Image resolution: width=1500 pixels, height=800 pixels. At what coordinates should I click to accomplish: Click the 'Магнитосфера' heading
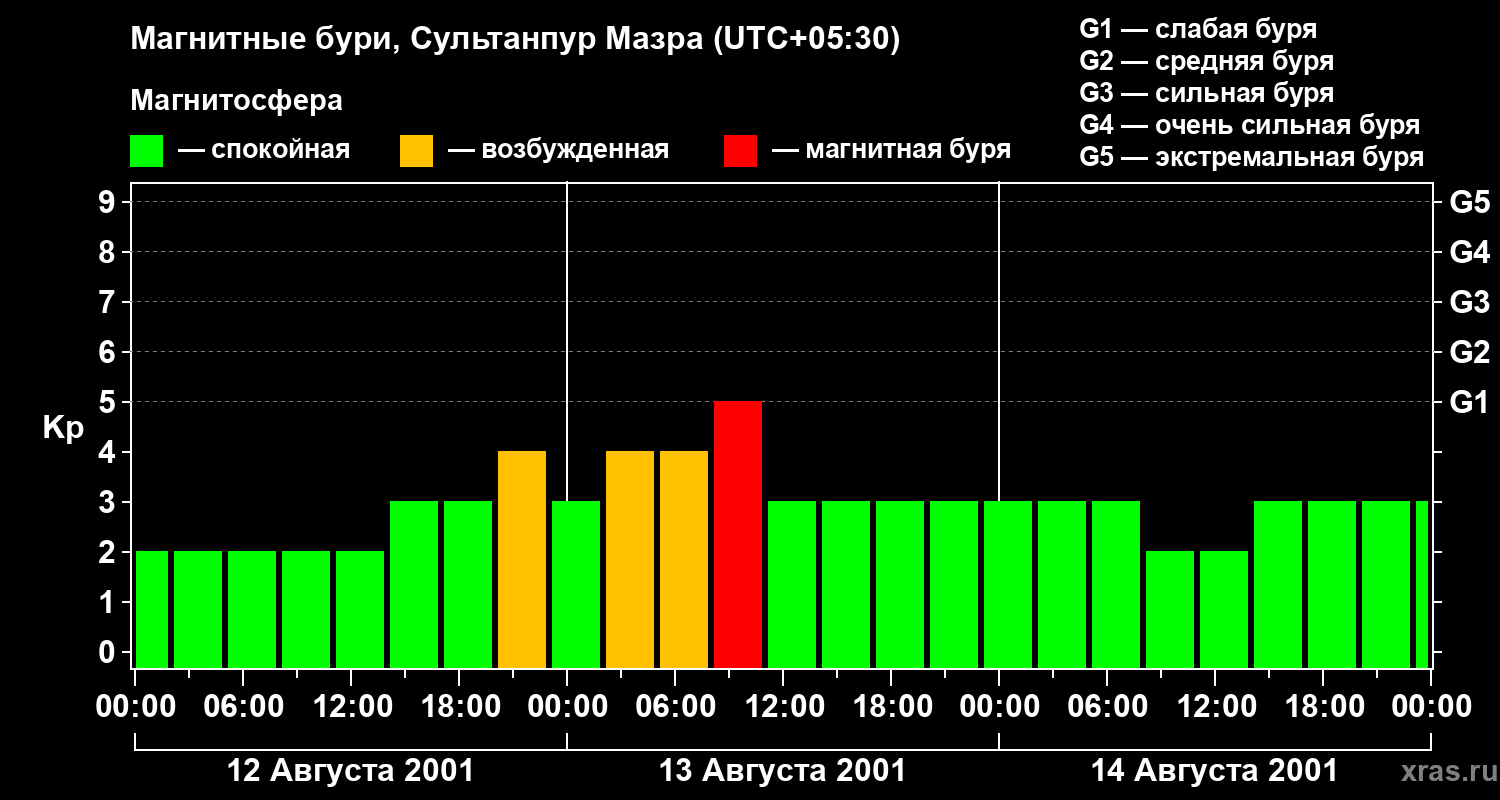coord(237,101)
